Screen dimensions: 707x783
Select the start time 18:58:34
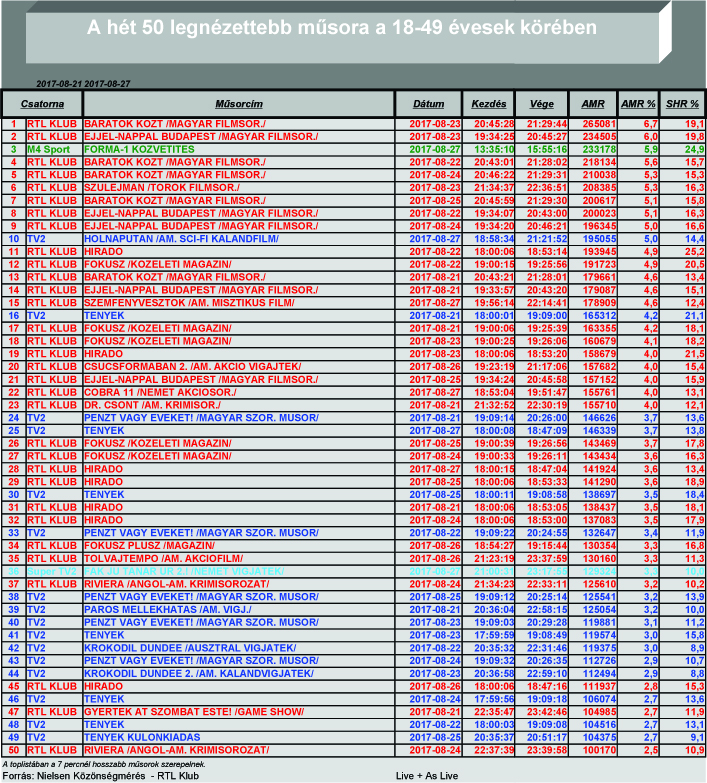tap(494, 239)
